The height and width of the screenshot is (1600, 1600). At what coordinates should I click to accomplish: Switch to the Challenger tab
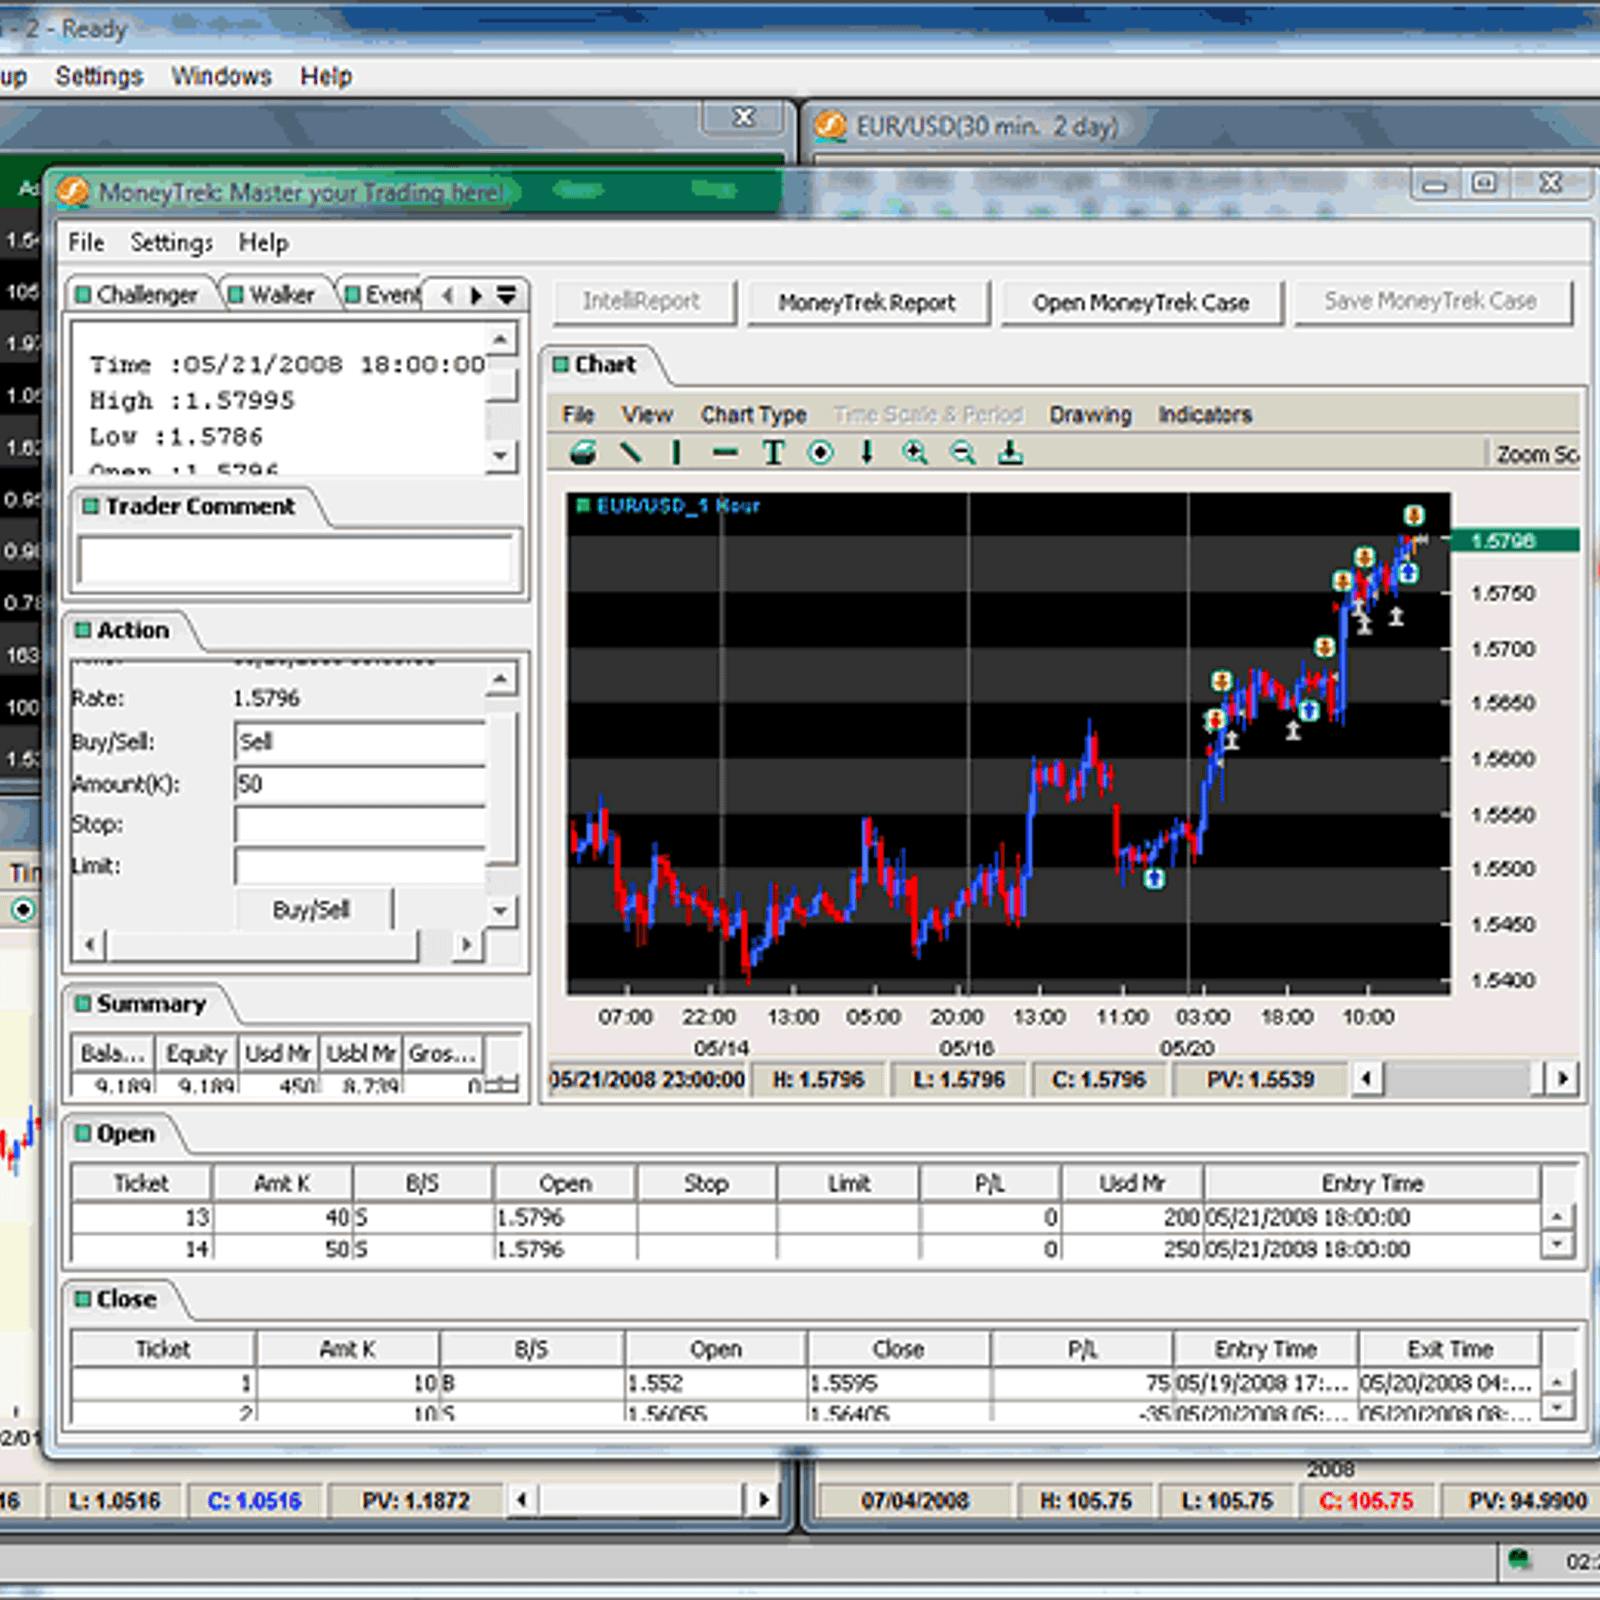(x=138, y=295)
